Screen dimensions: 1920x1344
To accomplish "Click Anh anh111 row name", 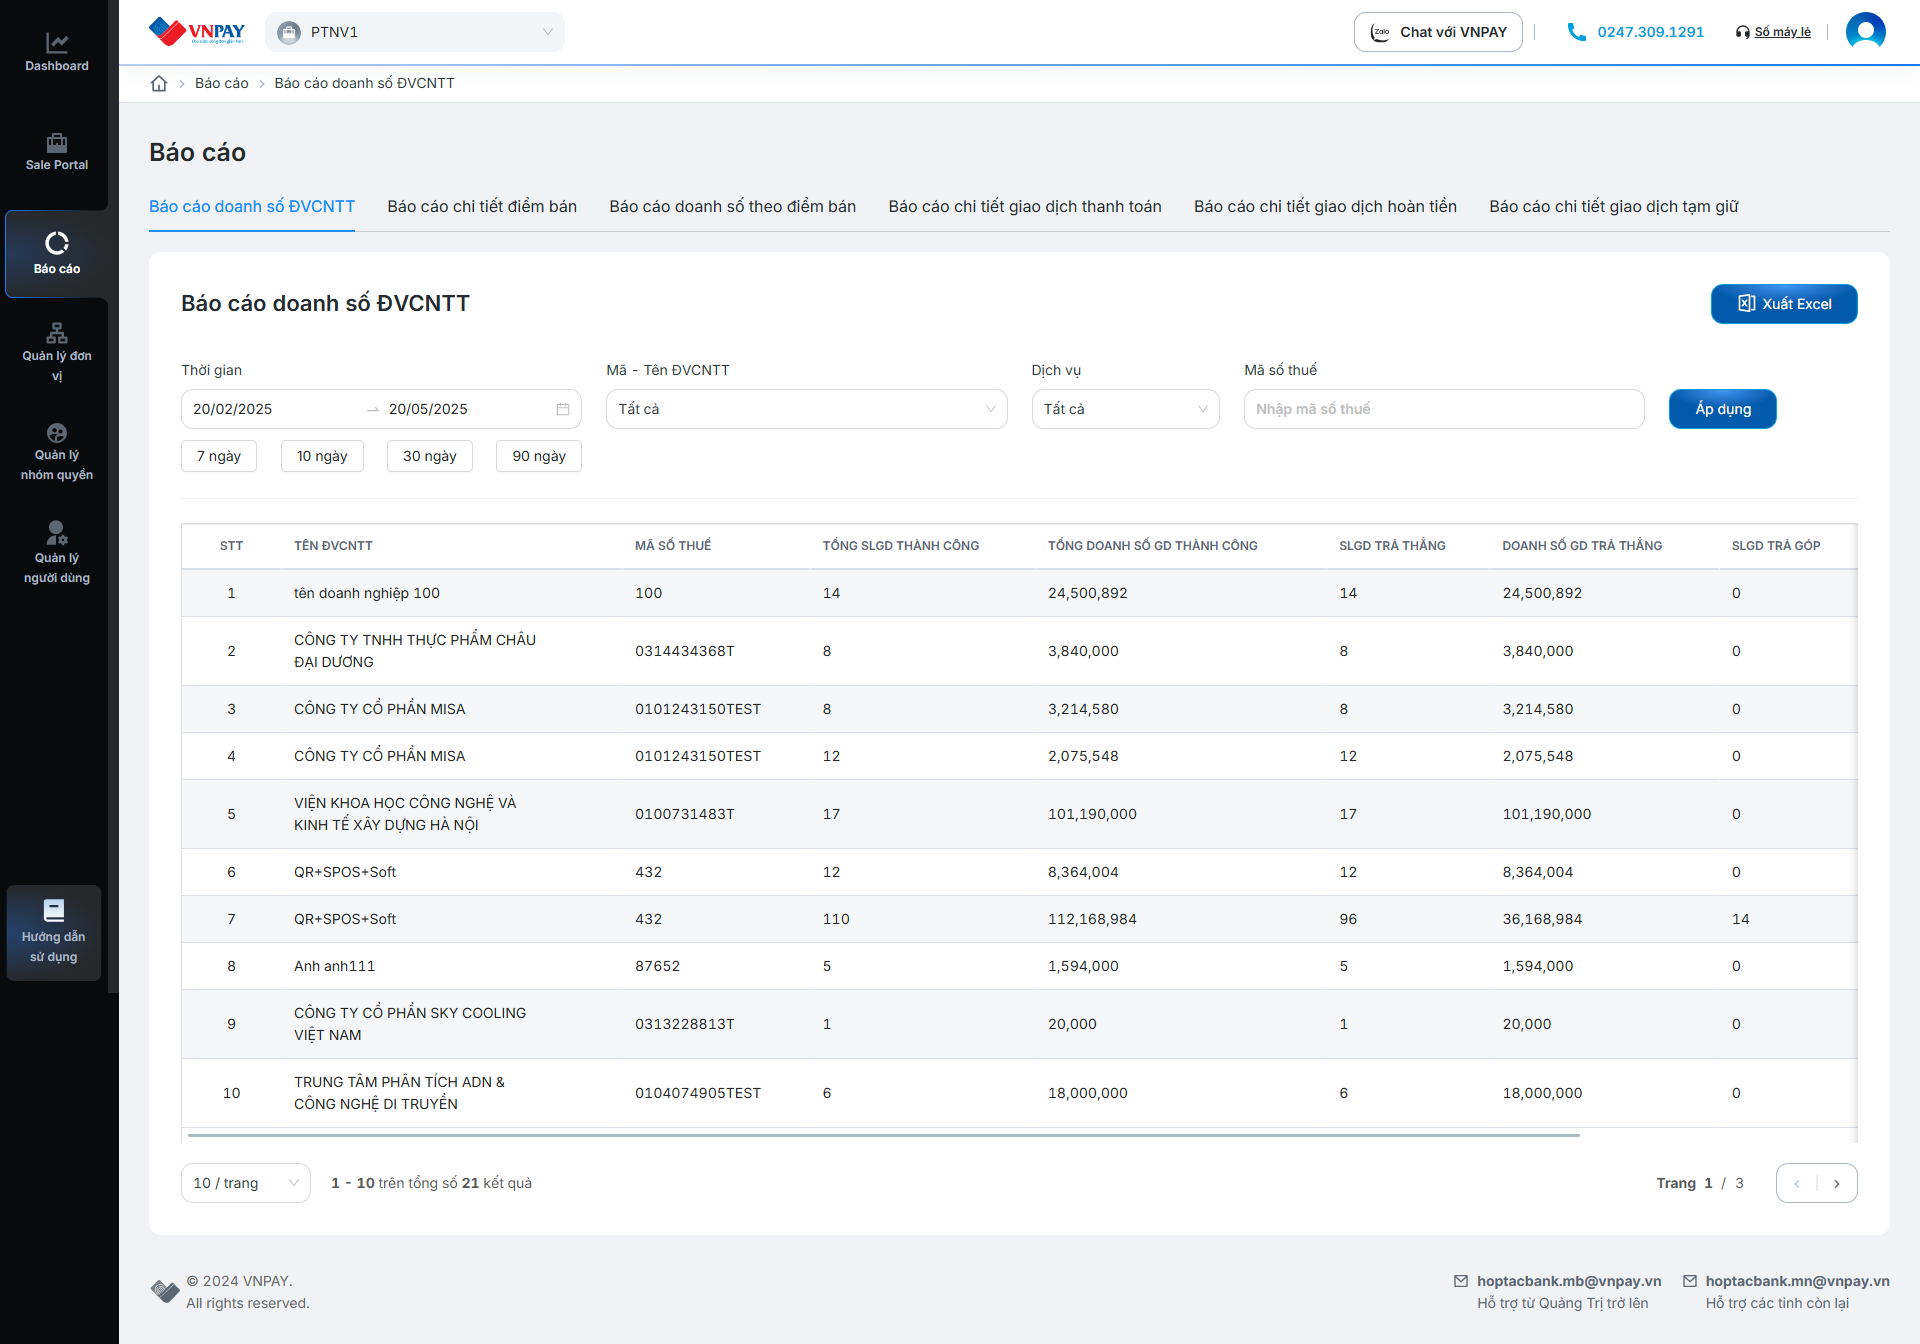I will click(334, 966).
